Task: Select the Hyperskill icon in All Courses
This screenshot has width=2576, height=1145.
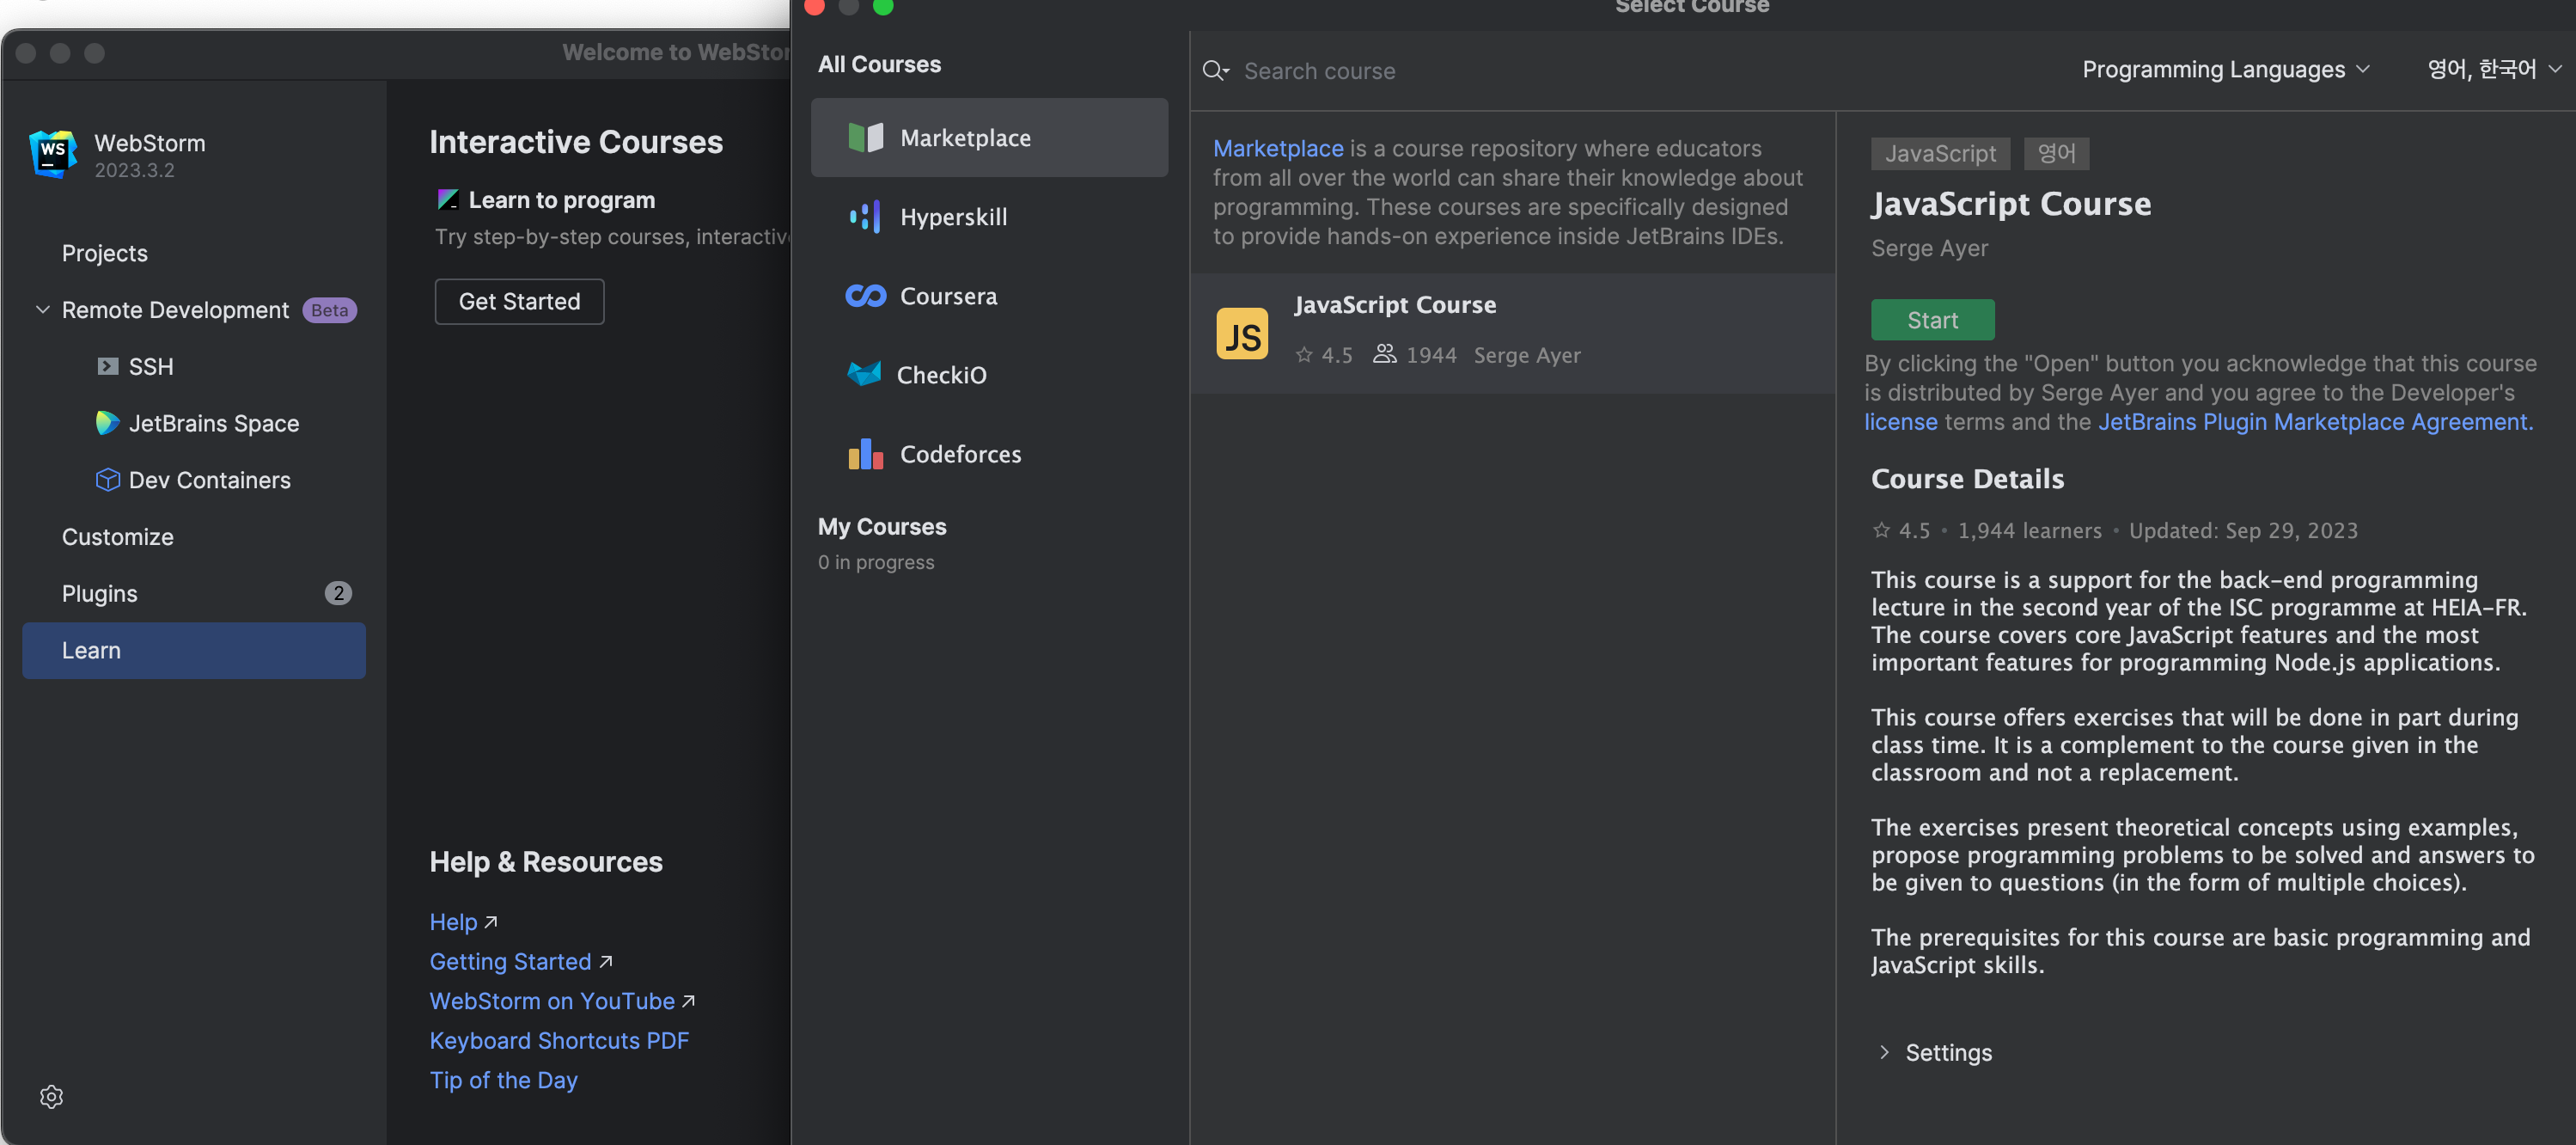Action: (x=865, y=216)
